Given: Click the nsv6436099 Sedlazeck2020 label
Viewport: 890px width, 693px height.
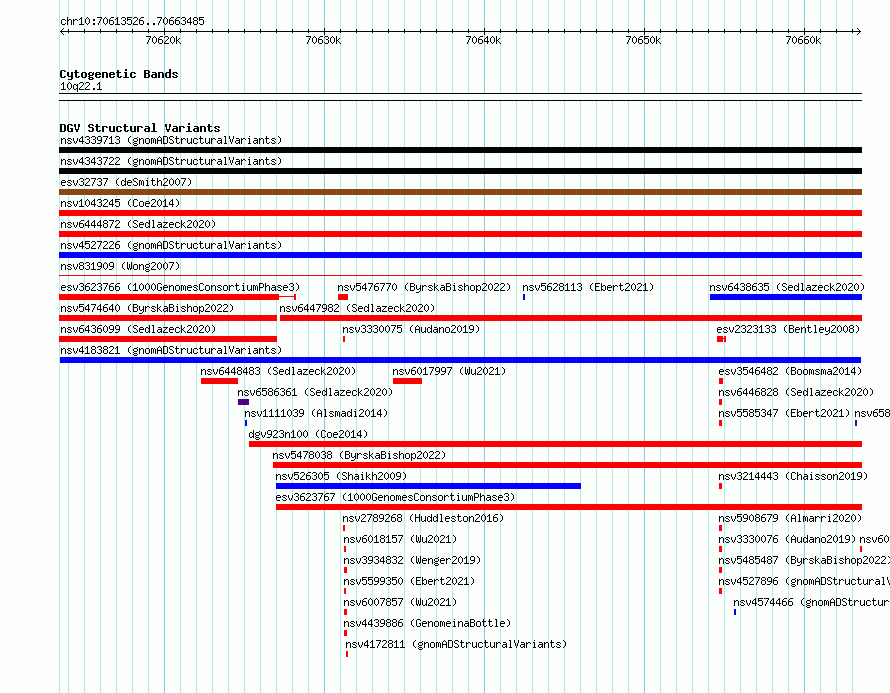Looking at the screenshot, I should pos(138,329).
